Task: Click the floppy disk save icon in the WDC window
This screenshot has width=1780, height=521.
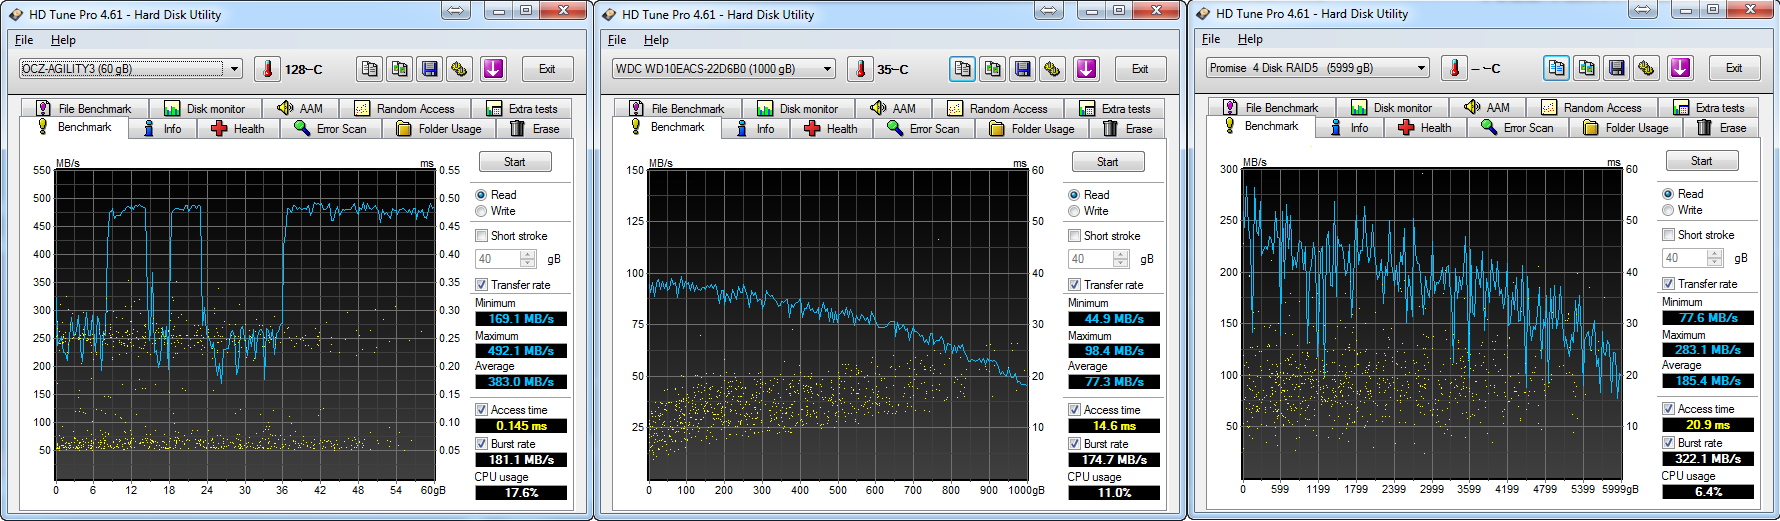Action: click(x=1022, y=69)
